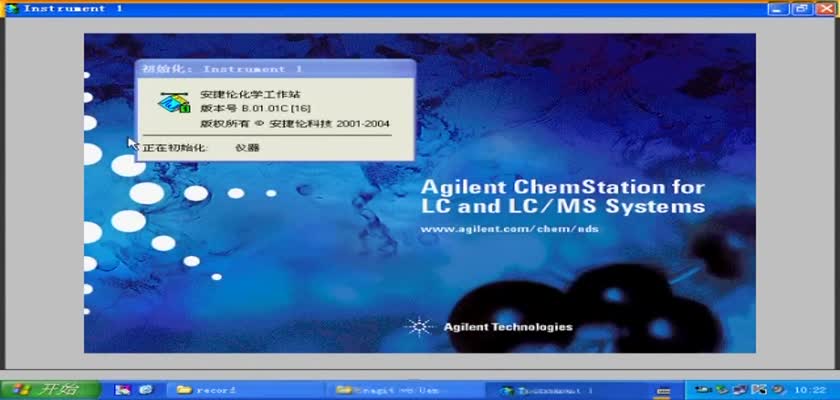This screenshot has height=400, width=840.
Task: Click the 版本号 B.01.01C version text
Action: [x=256, y=109]
